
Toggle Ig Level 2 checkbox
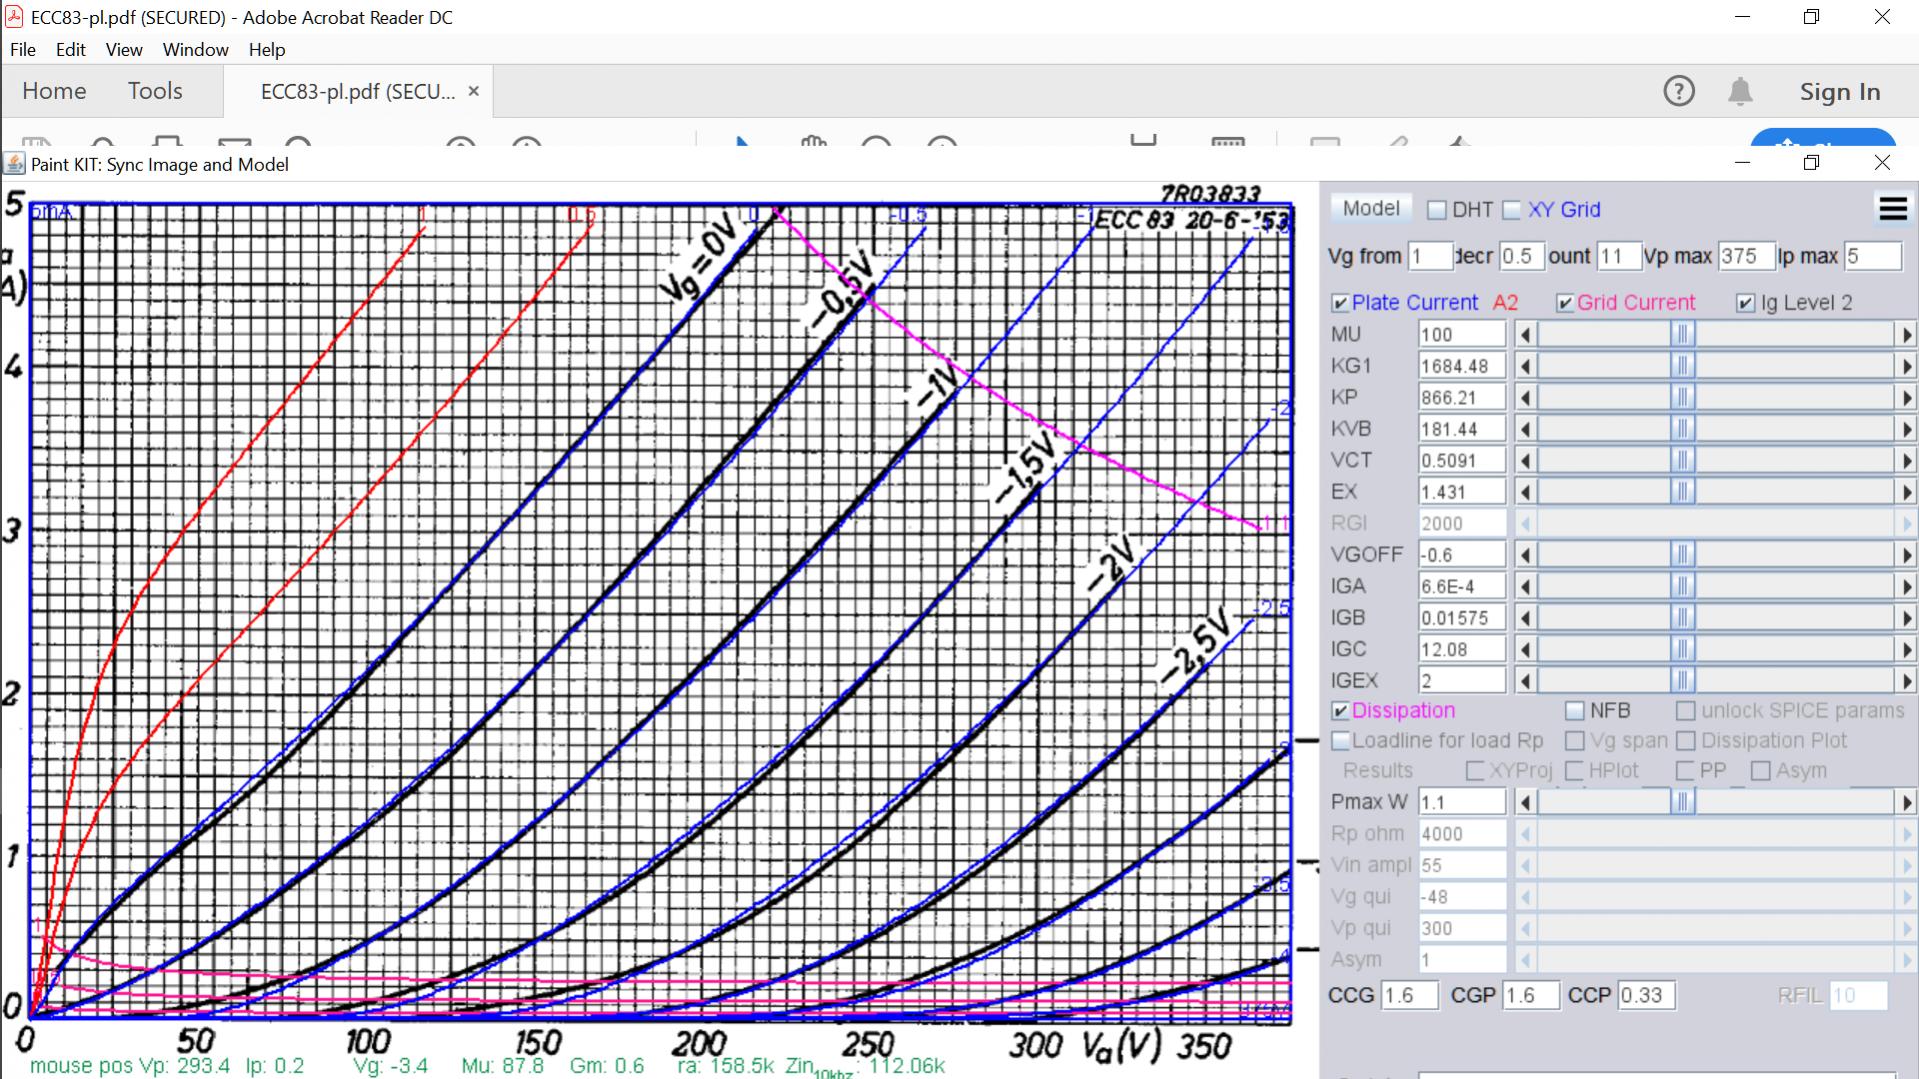click(1746, 303)
